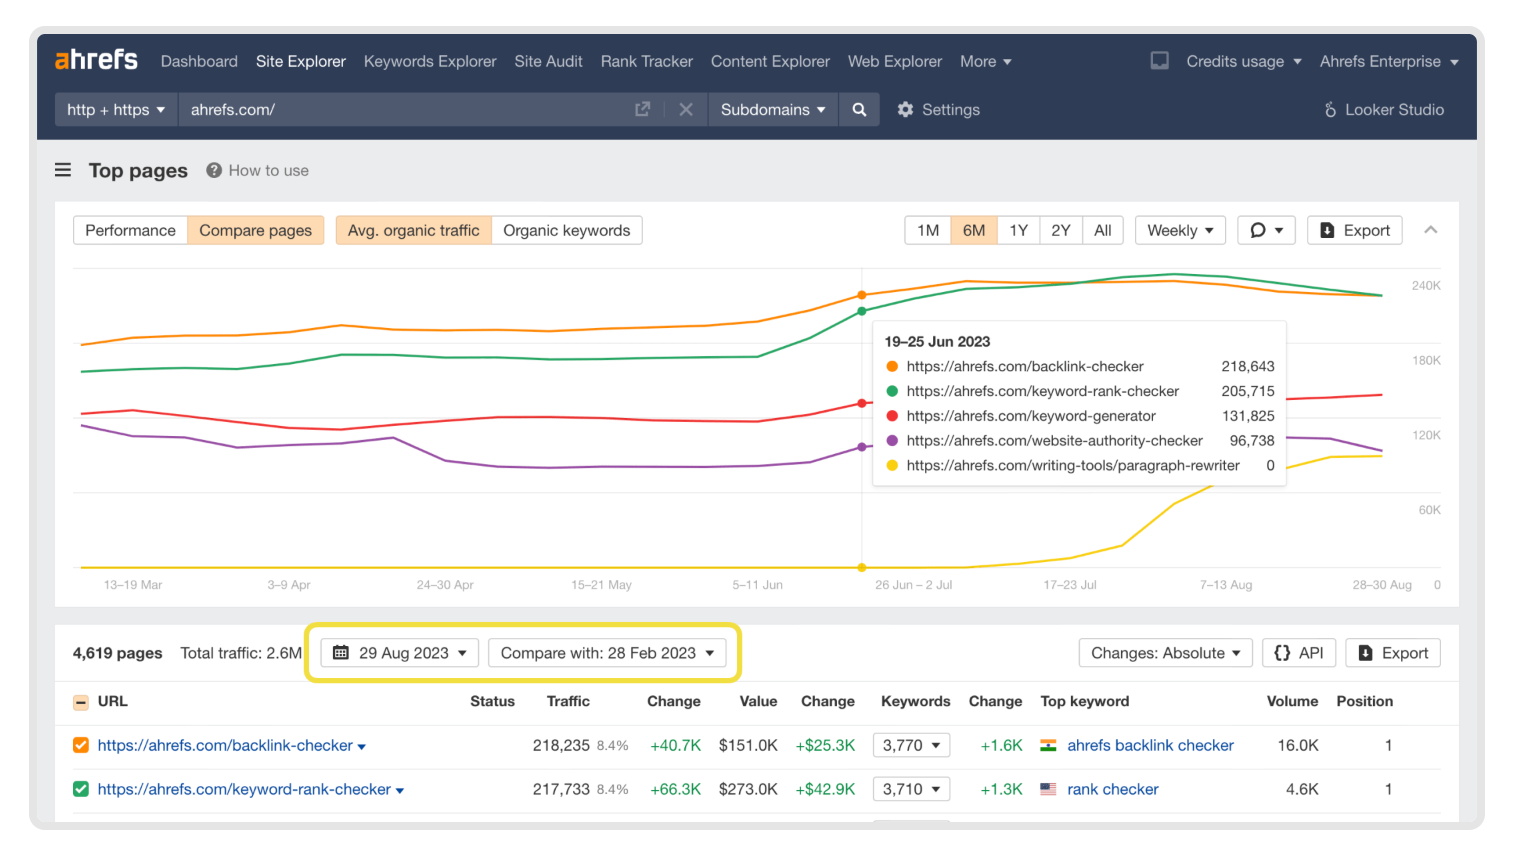Set chart range to 2Y
Screen dimensions: 1526x852
click(x=1061, y=230)
